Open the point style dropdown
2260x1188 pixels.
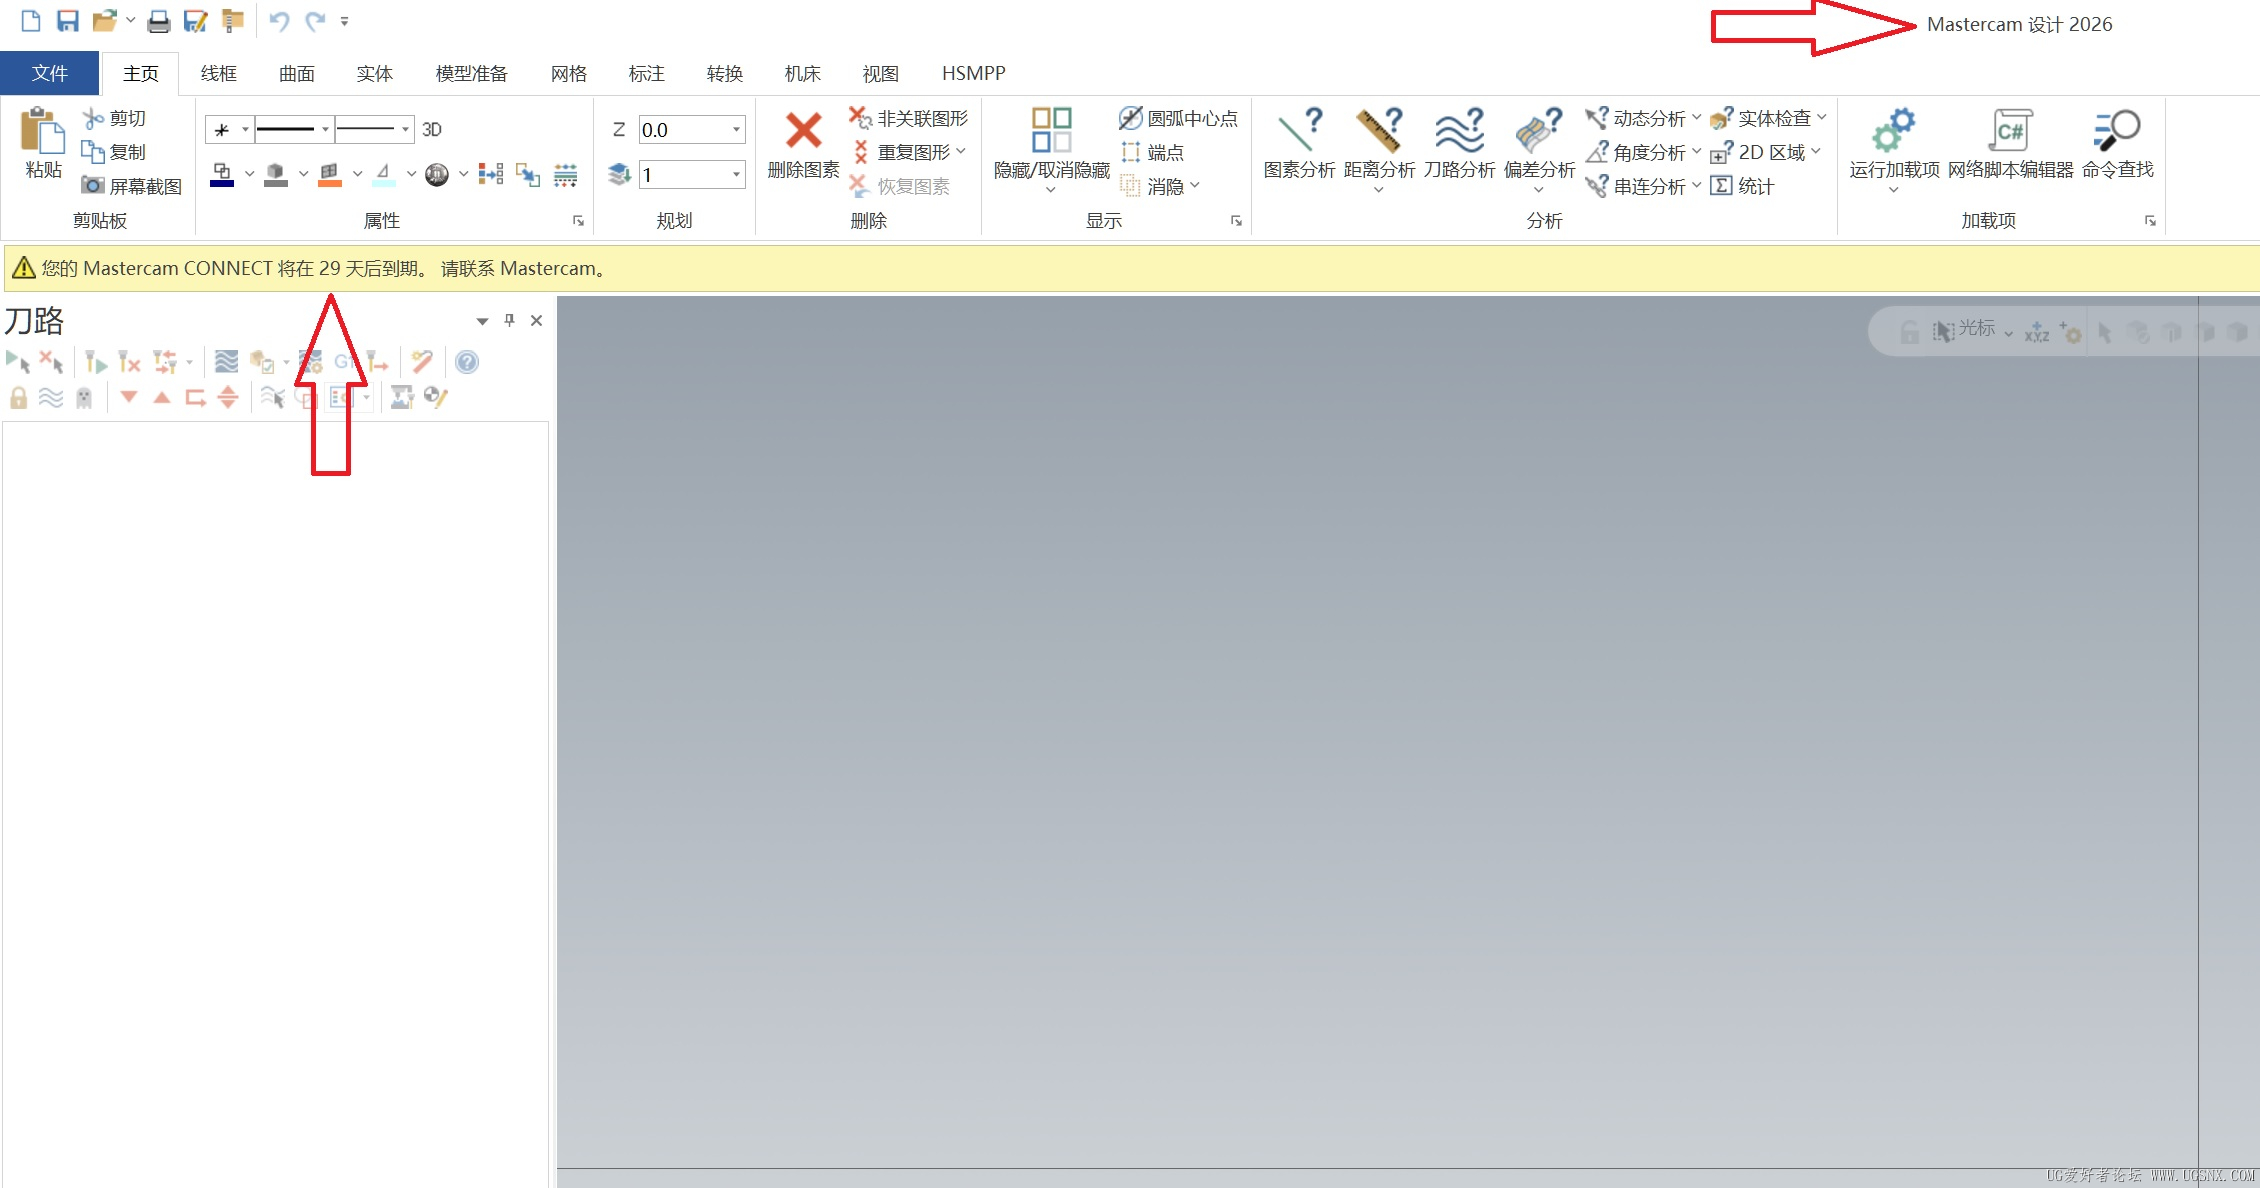coord(245,129)
